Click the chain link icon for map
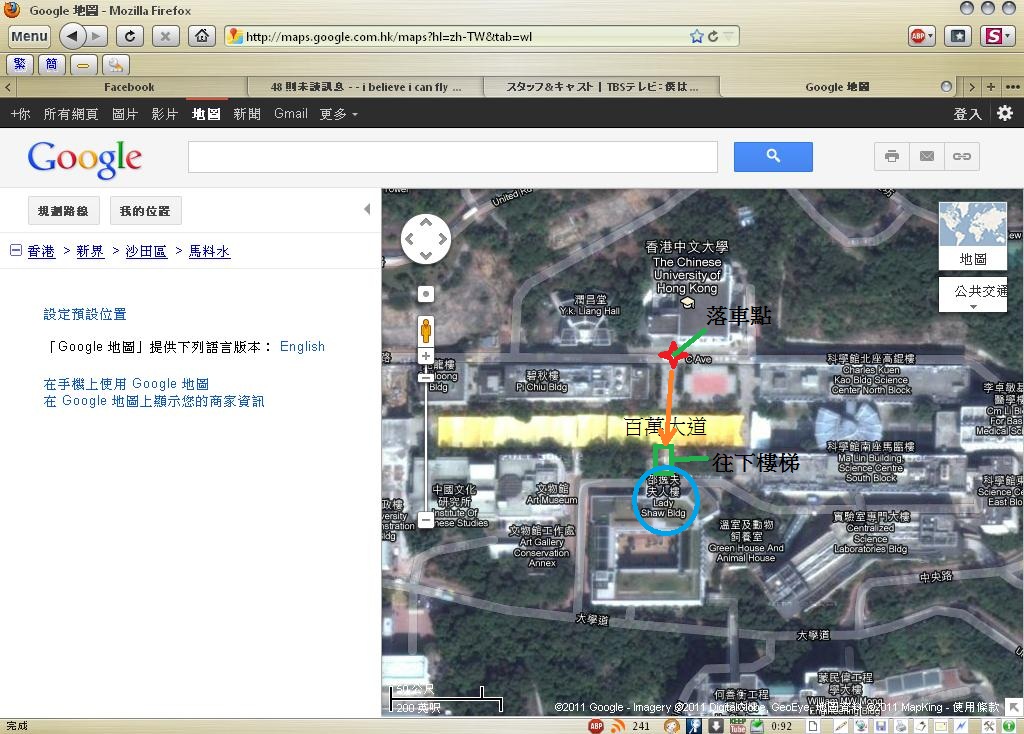The width and height of the screenshot is (1024, 734). 961,157
